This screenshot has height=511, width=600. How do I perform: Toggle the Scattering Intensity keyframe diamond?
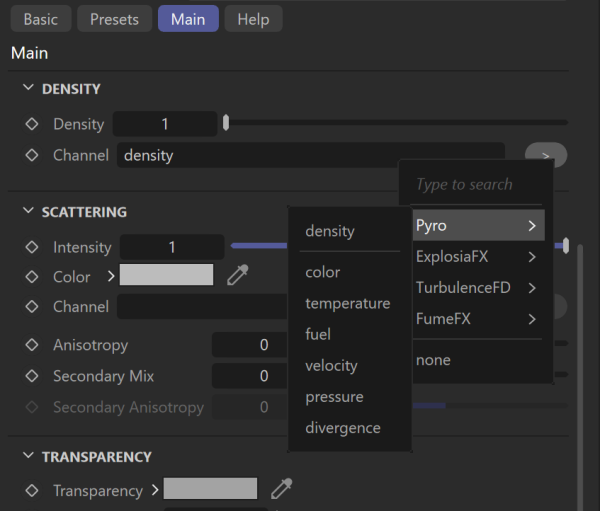(x=31, y=247)
